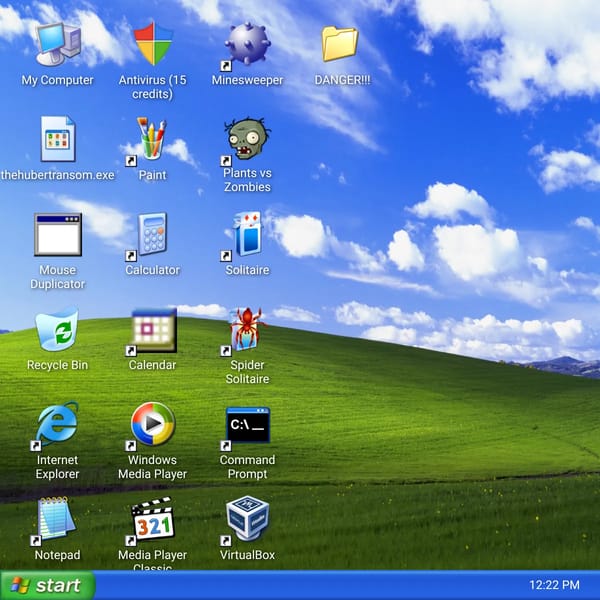Select the "VirtualBox" label text
This screenshot has height=600, width=600.
(x=247, y=555)
